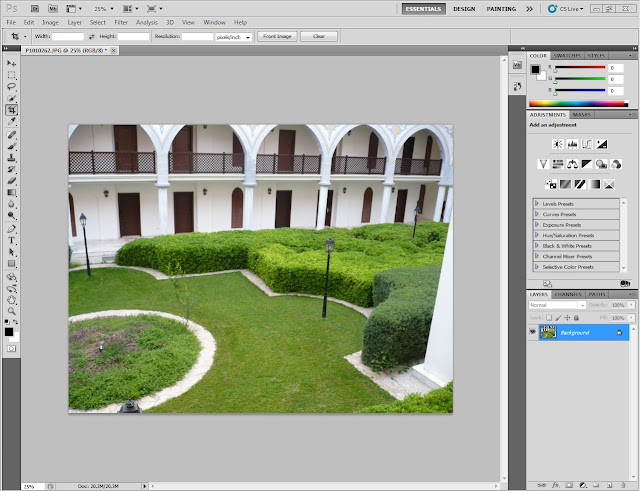
Task: Swap foreground and background colors
Action: tap(16, 322)
